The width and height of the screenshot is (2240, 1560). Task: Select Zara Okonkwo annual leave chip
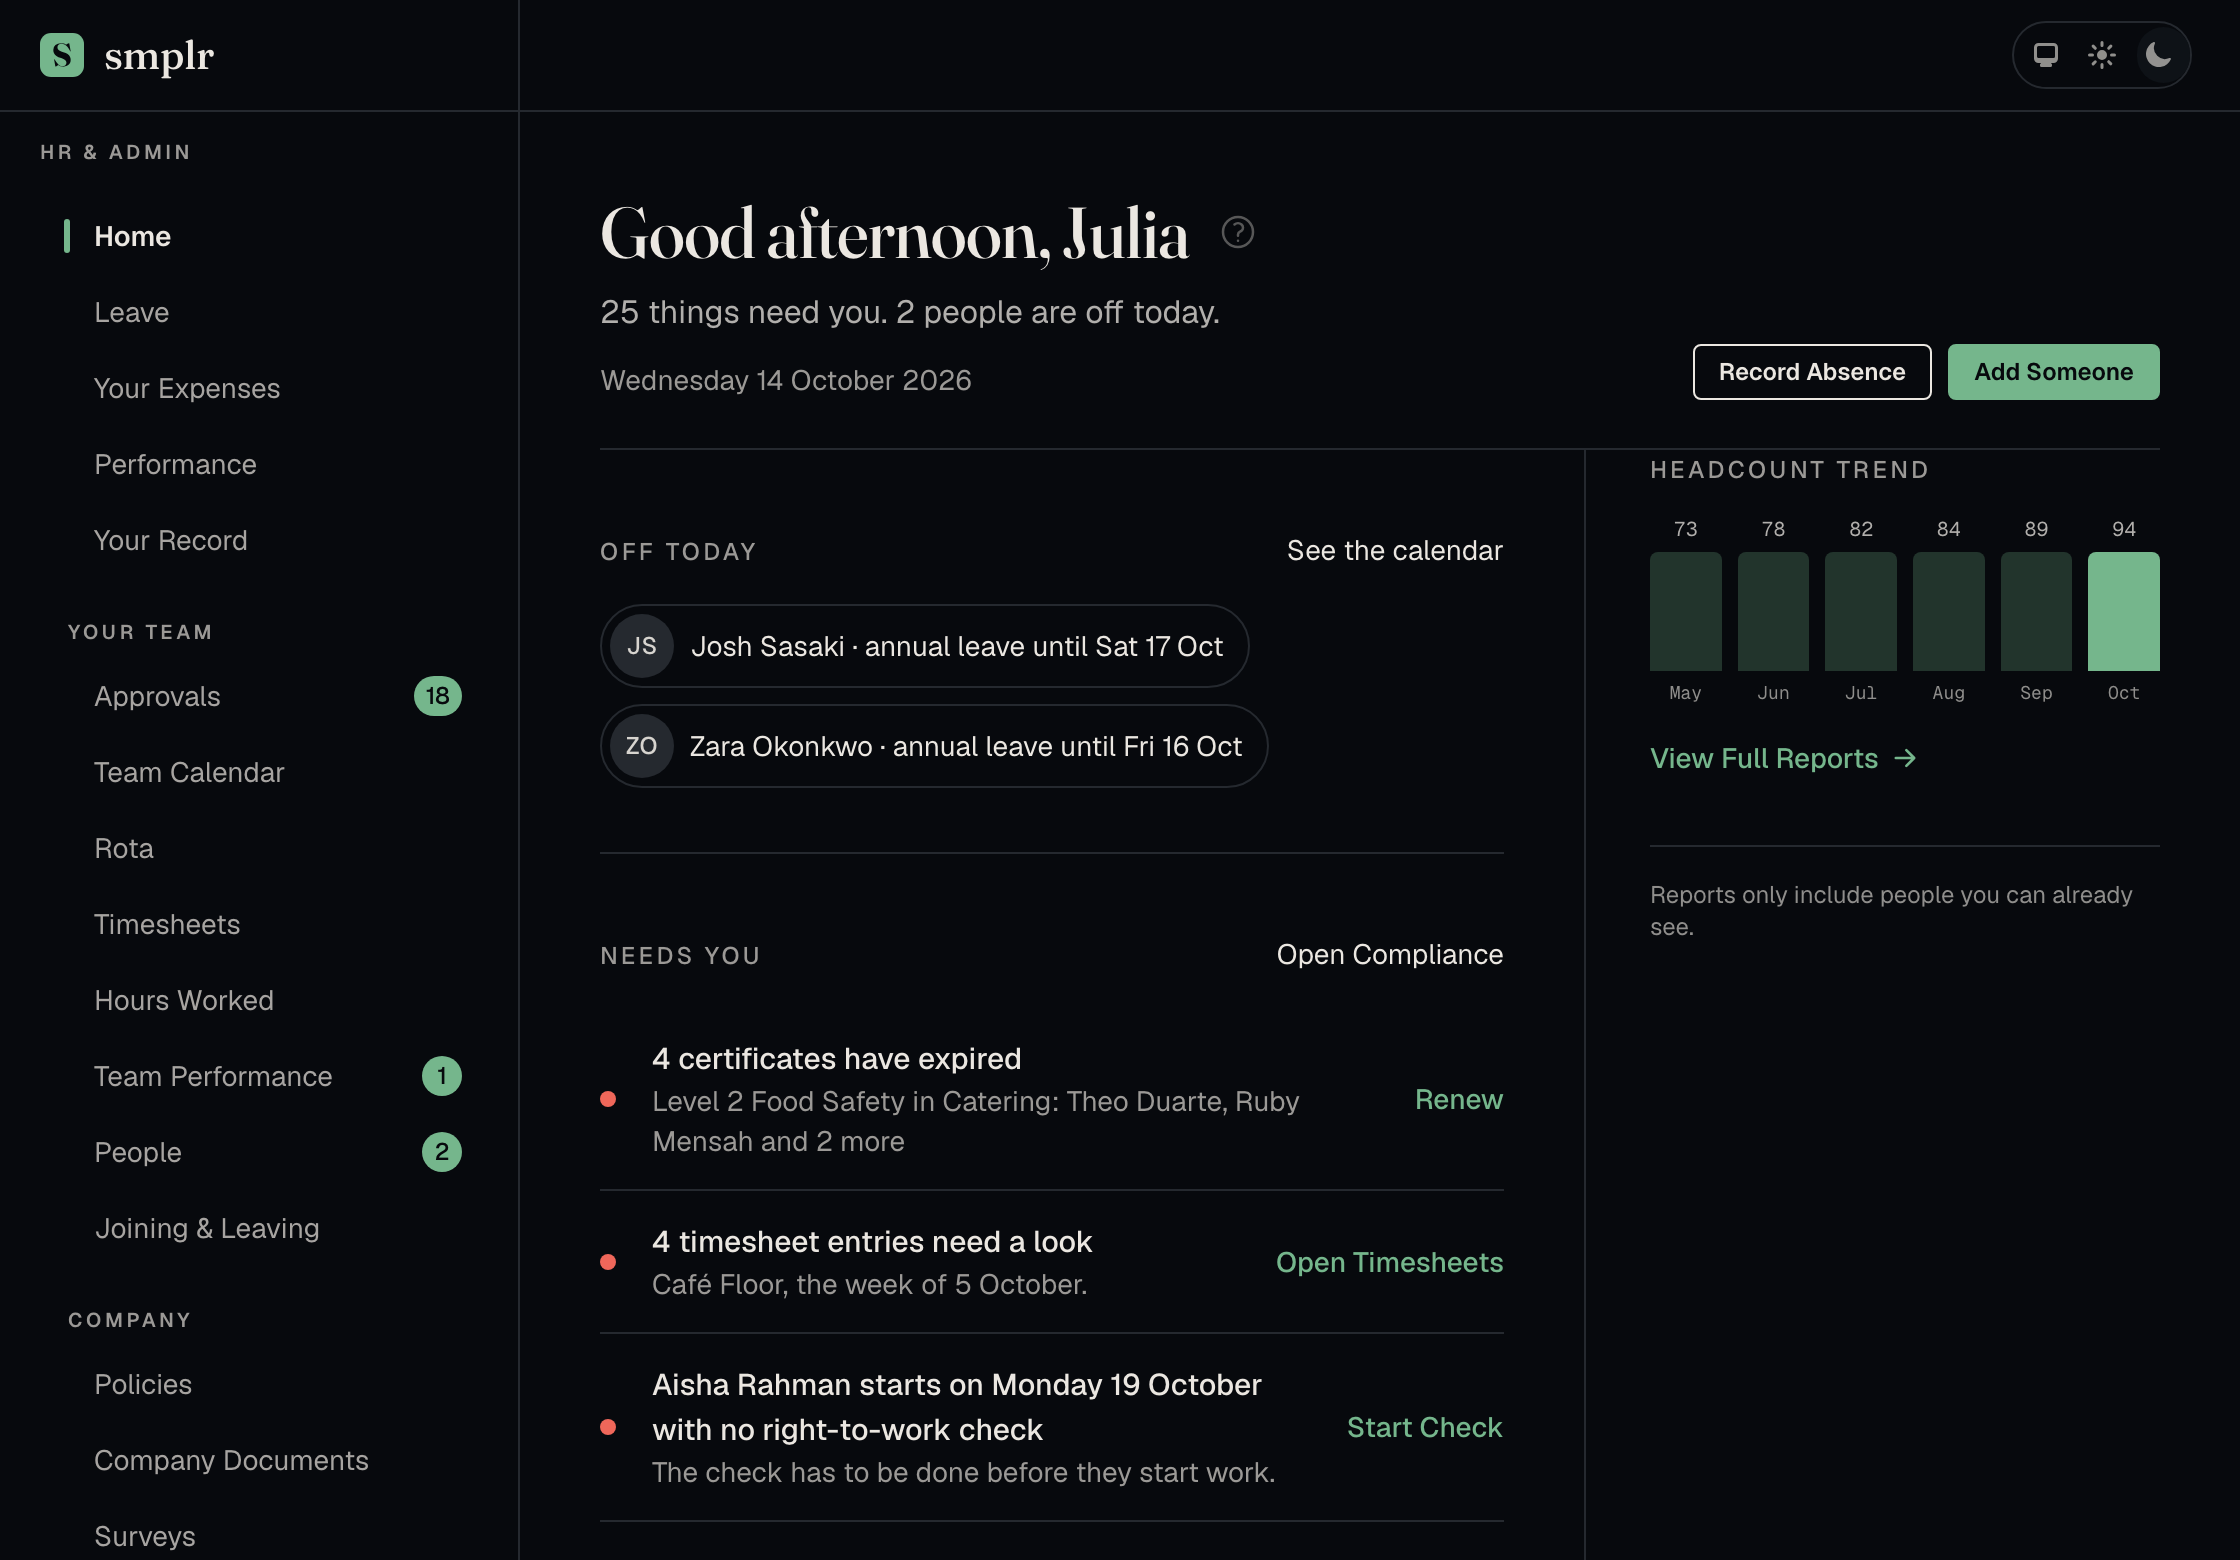tap(934, 746)
